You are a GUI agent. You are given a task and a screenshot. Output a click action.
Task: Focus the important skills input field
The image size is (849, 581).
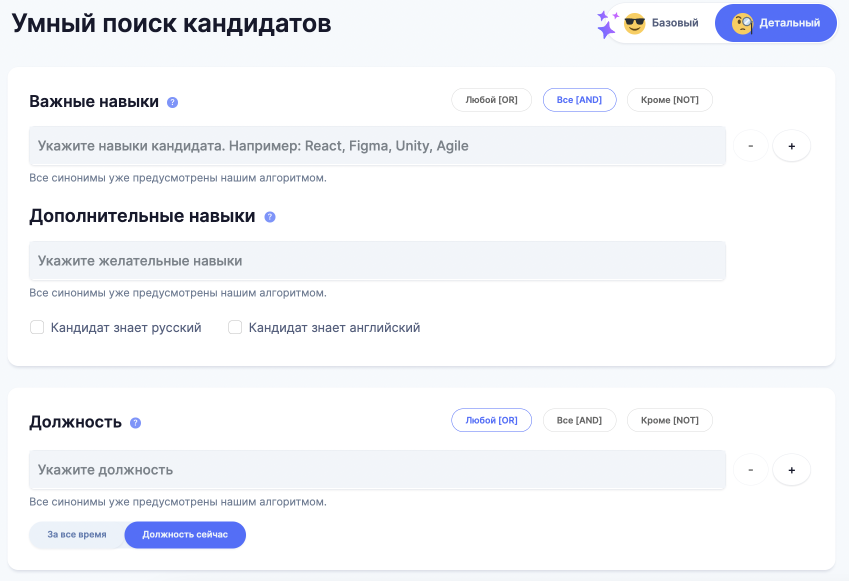(x=377, y=146)
